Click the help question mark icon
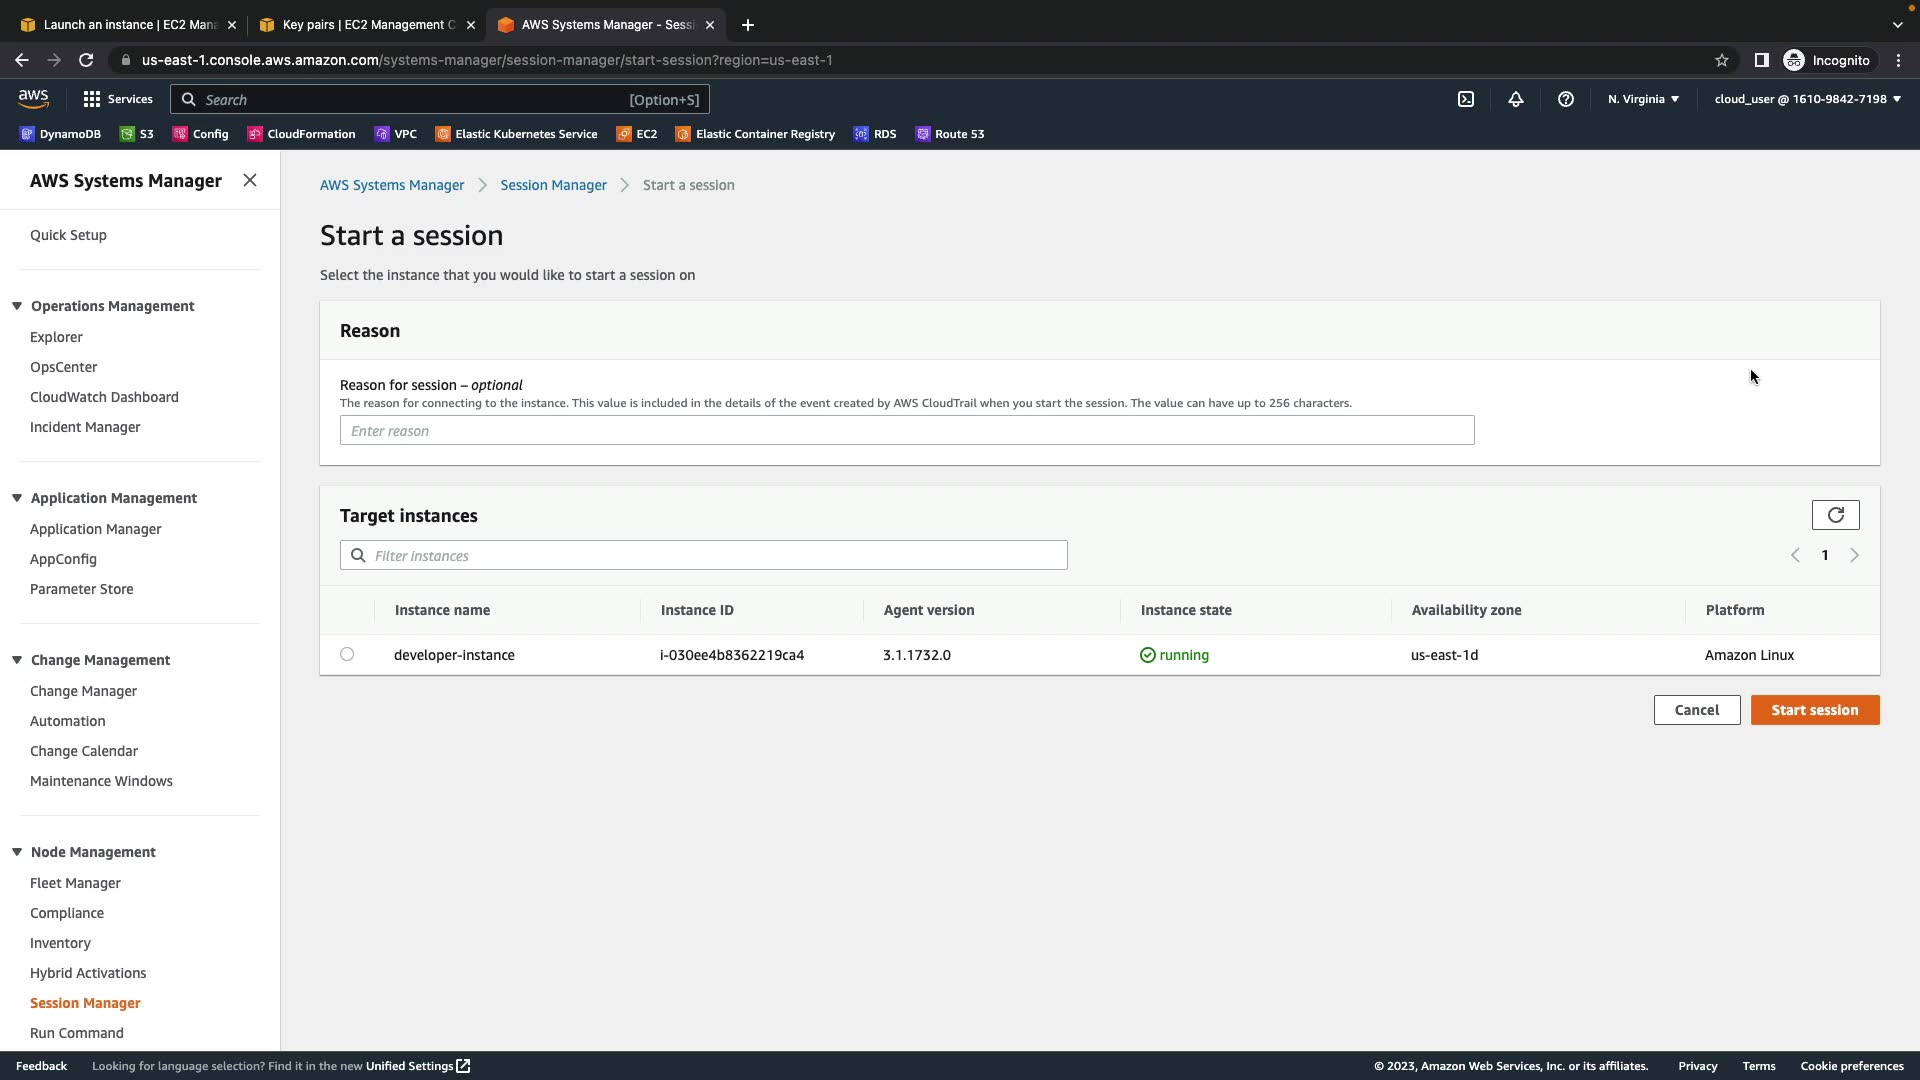The width and height of the screenshot is (1920, 1080). (1566, 99)
